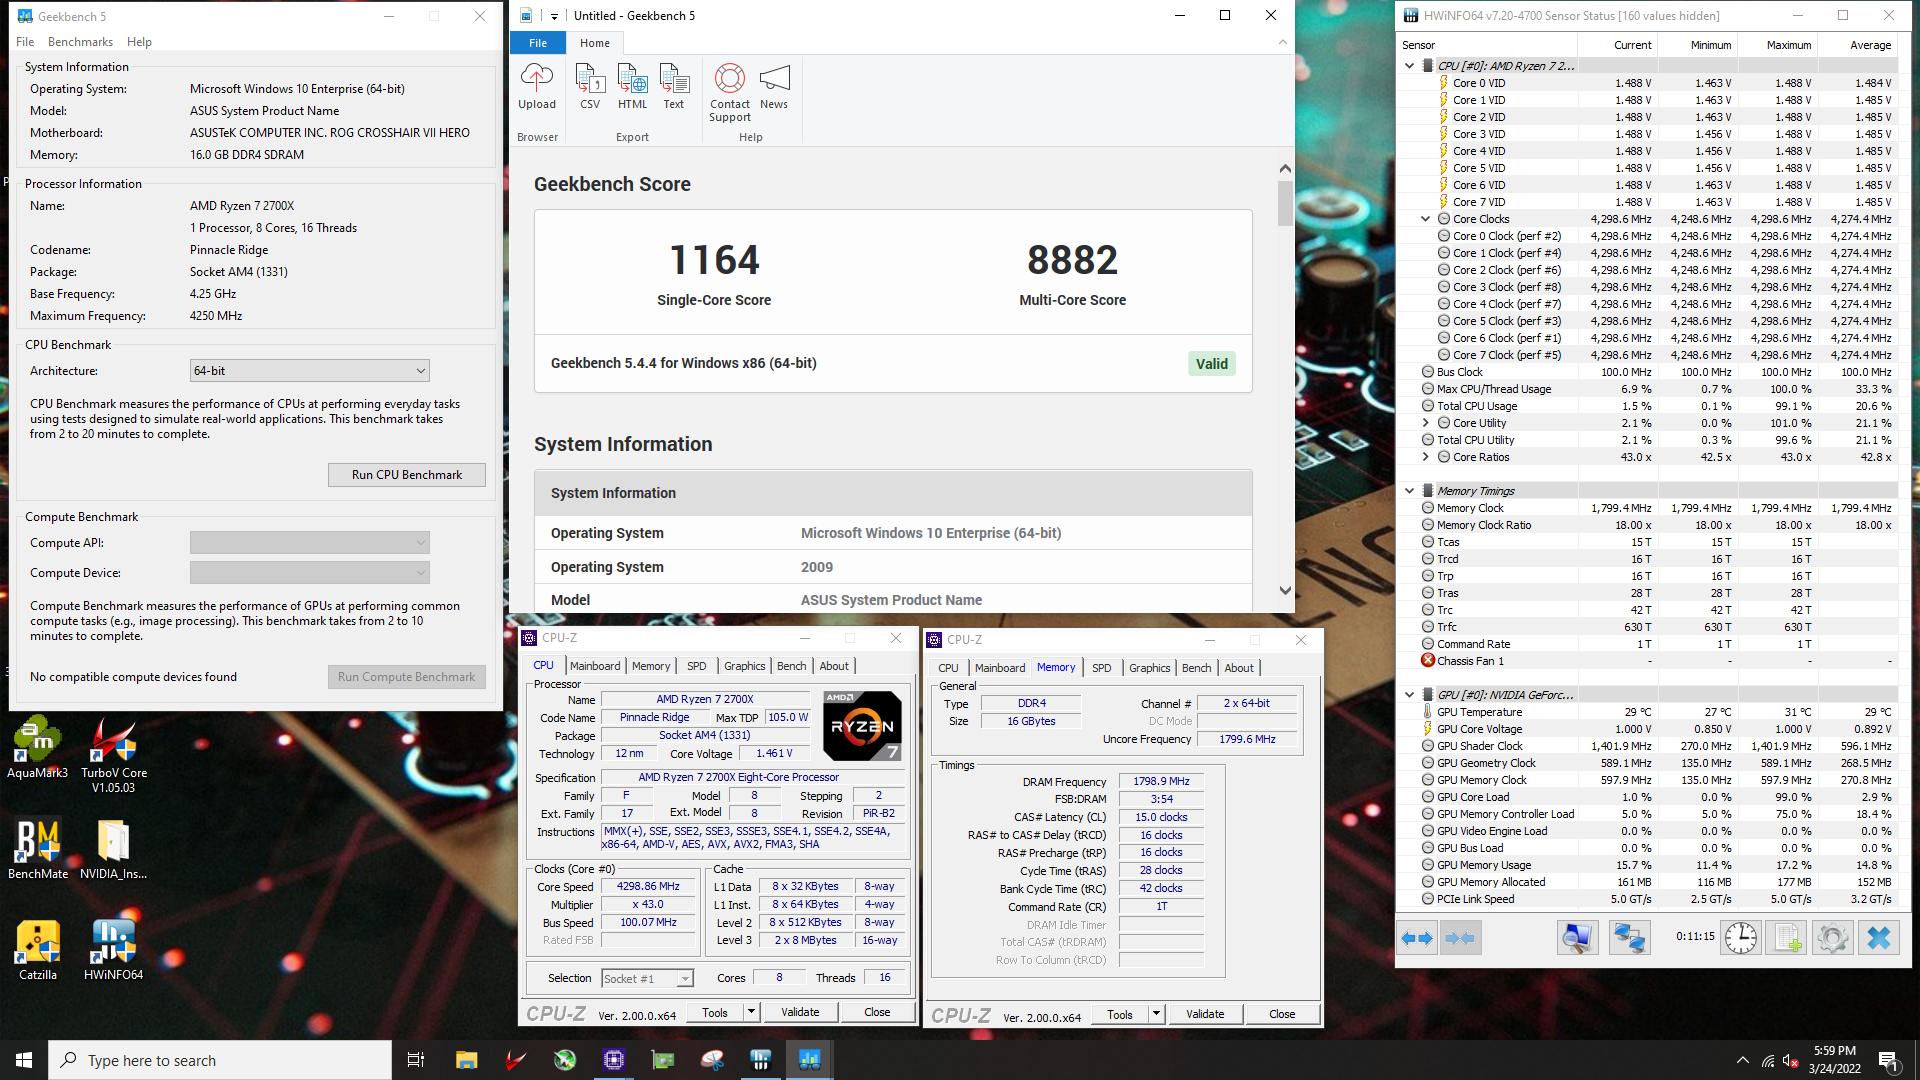Open Tools dropdown arrow in left CPU-Z
Screen dimensions: 1920x1080
coord(751,1012)
